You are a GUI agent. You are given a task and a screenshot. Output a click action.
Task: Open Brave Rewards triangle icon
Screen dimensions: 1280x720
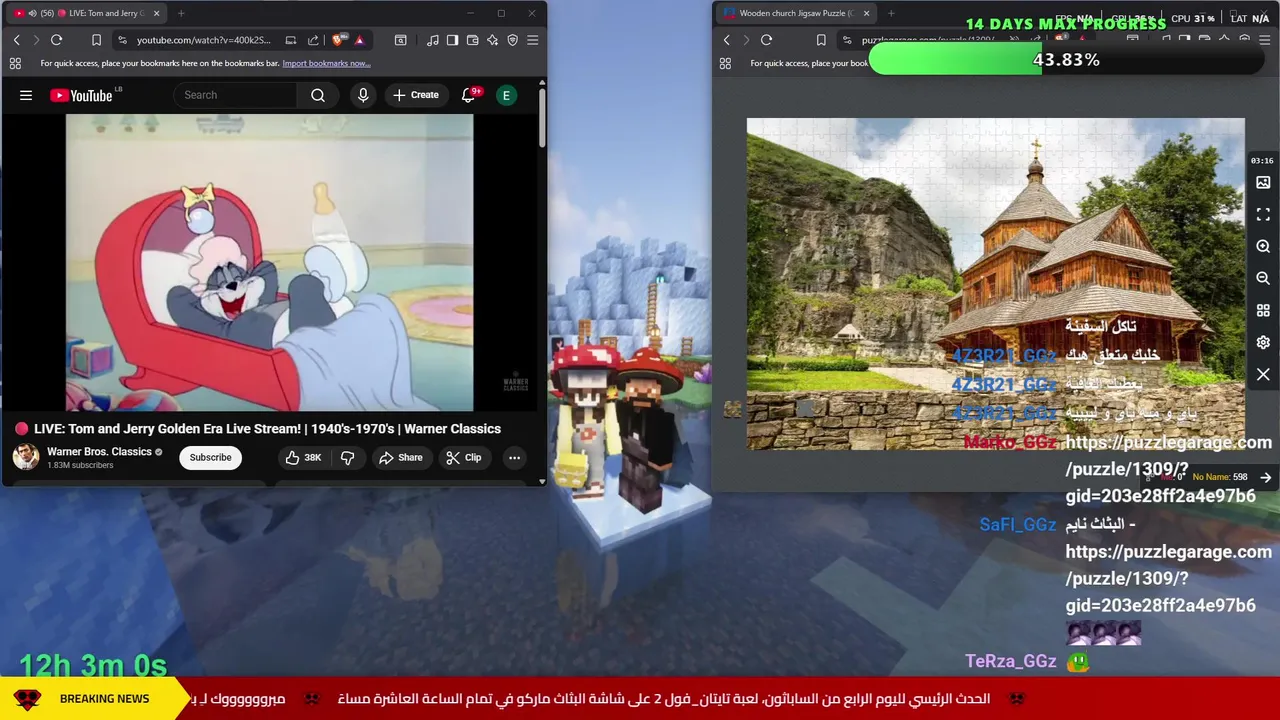pos(359,40)
